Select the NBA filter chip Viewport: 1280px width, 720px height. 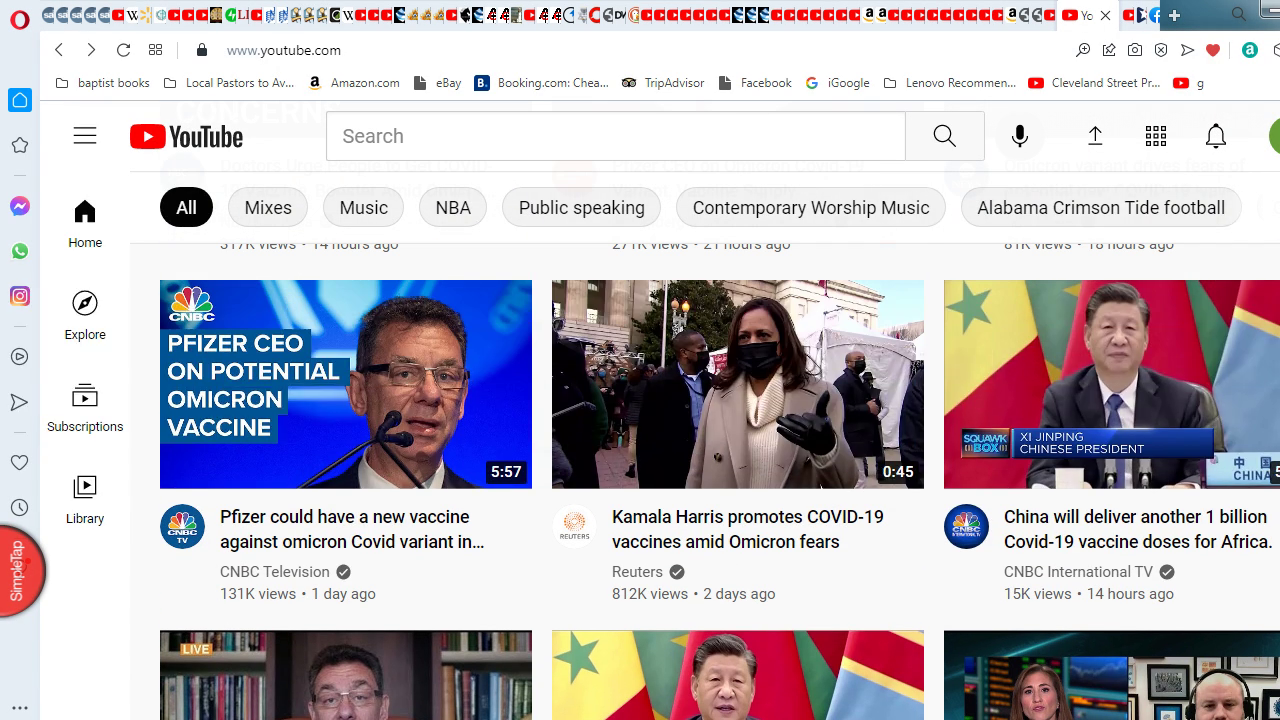click(453, 208)
